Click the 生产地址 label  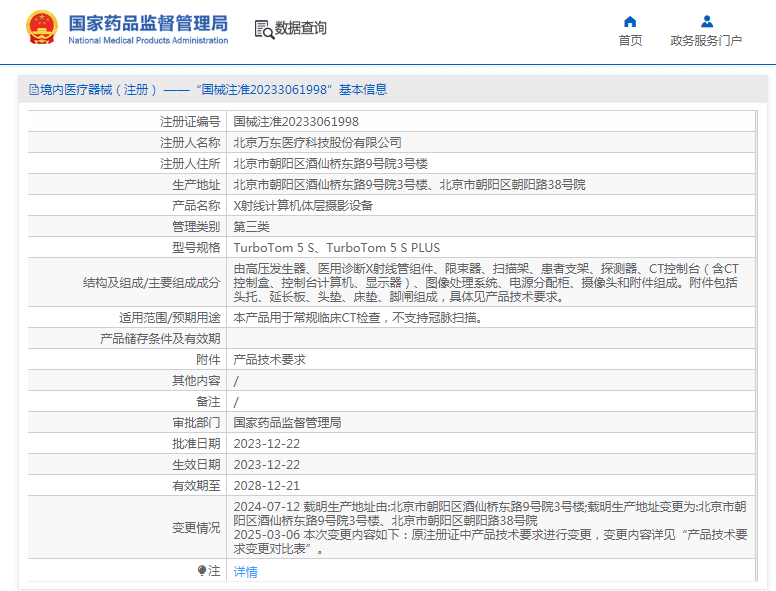point(196,185)
